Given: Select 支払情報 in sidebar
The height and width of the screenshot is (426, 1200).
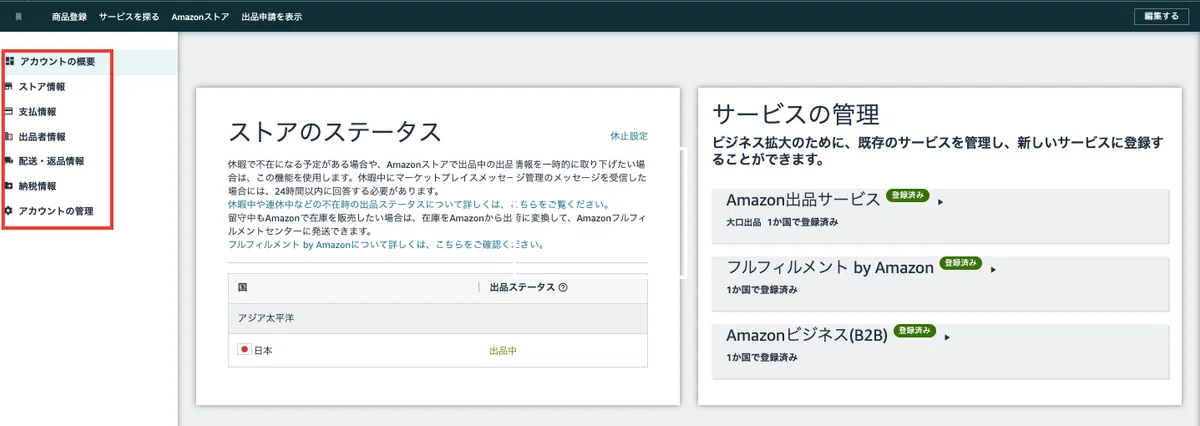Looking at the screenshot, I should pos(37,112).
